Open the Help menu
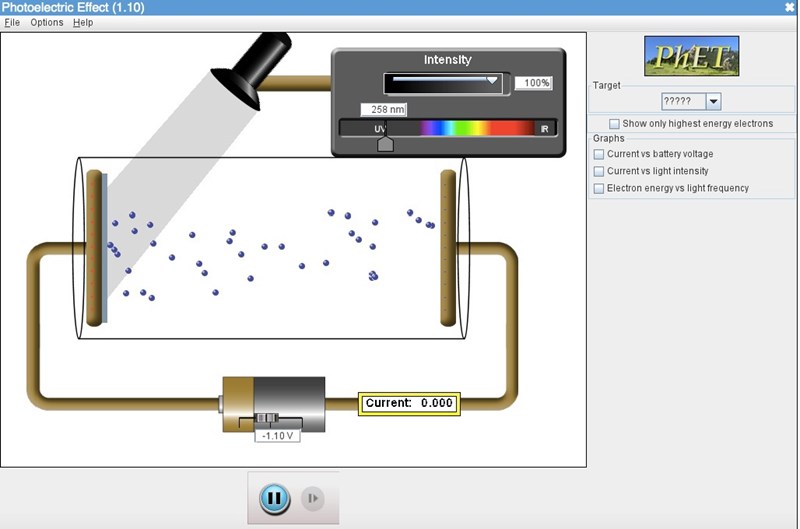800x529 pixels. coord(83,22)
